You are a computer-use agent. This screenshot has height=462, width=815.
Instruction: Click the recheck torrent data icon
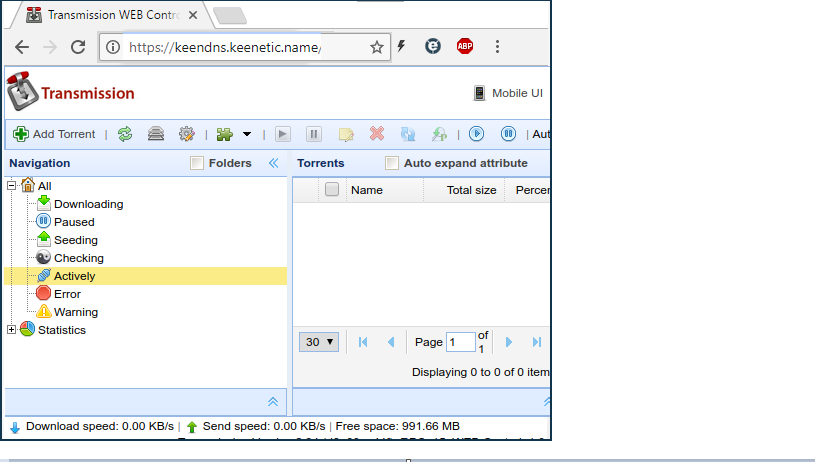click(x=408, y=134)
